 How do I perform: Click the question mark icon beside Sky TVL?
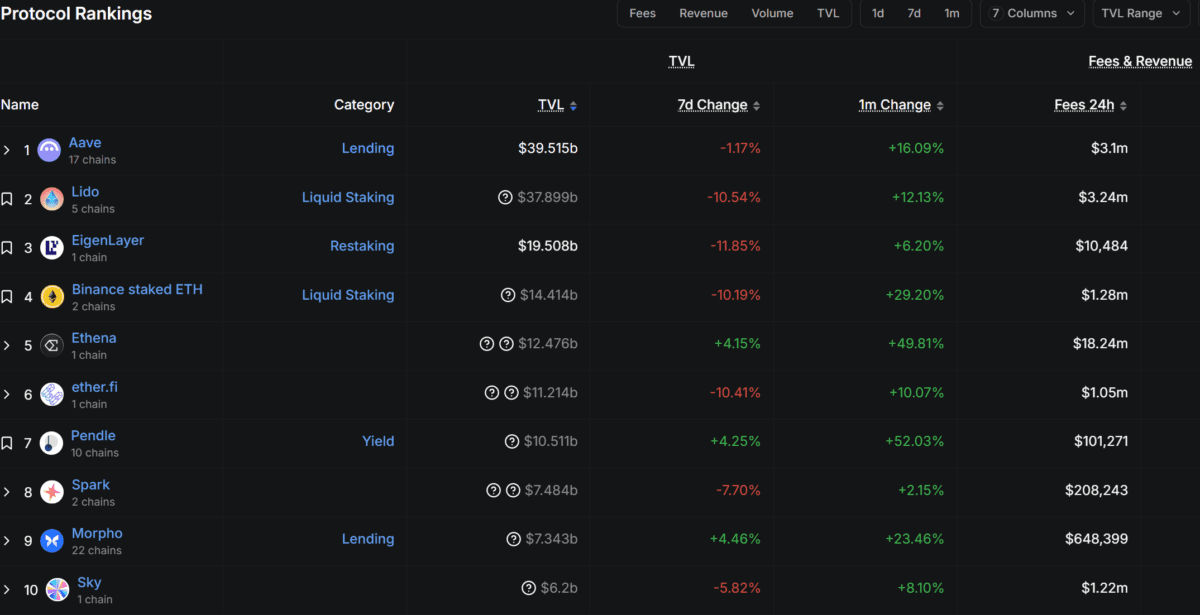528,588
